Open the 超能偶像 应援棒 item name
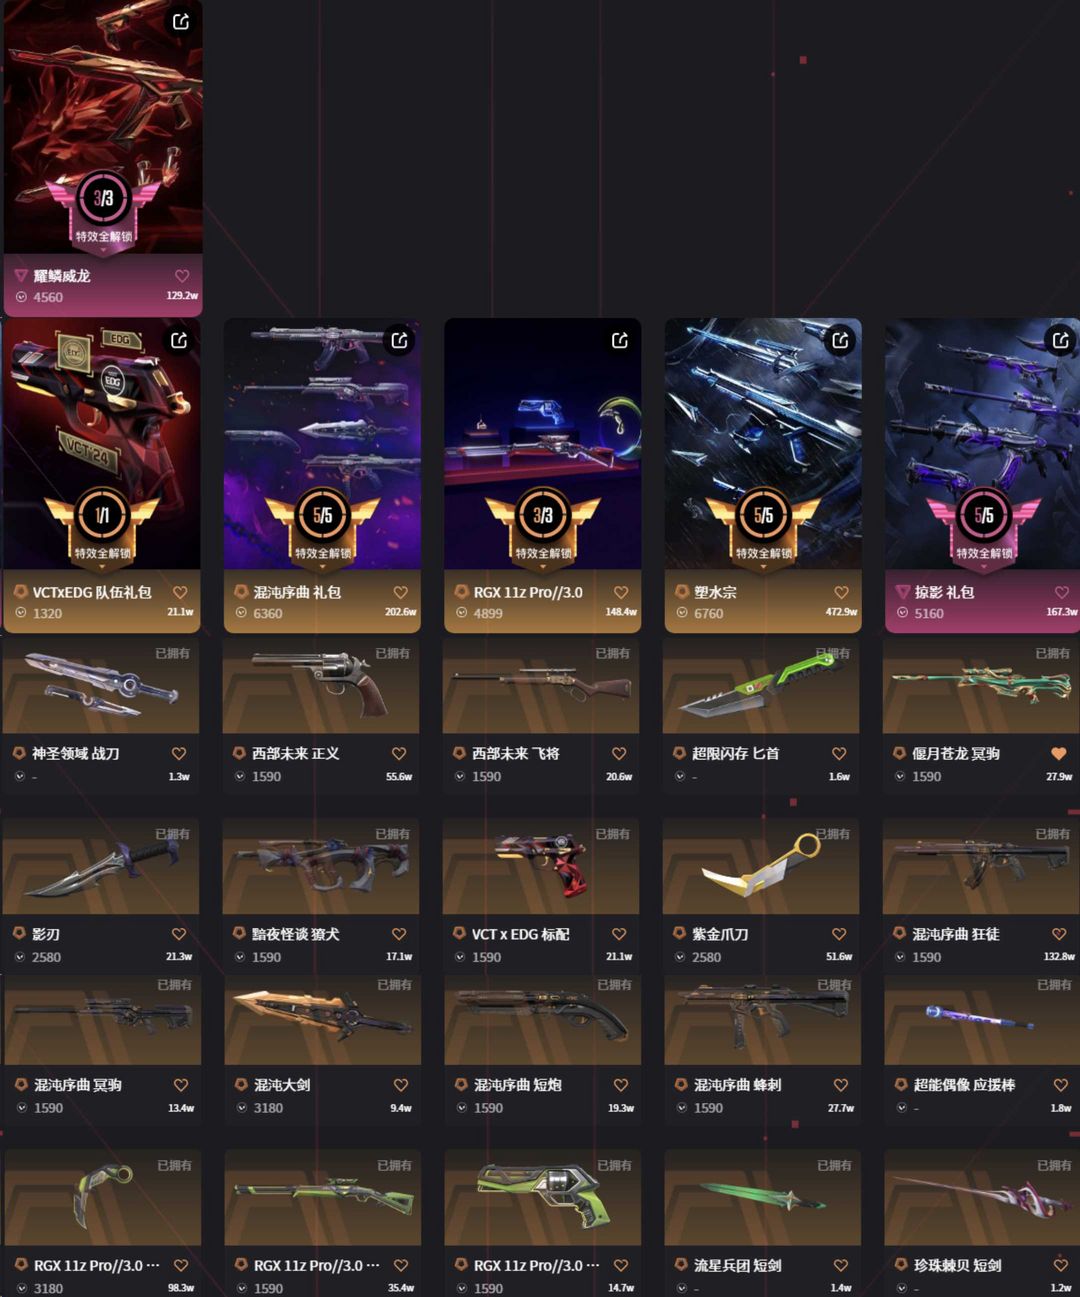This screenshot has width=1080, height=1297. [x=963, y=1084]
